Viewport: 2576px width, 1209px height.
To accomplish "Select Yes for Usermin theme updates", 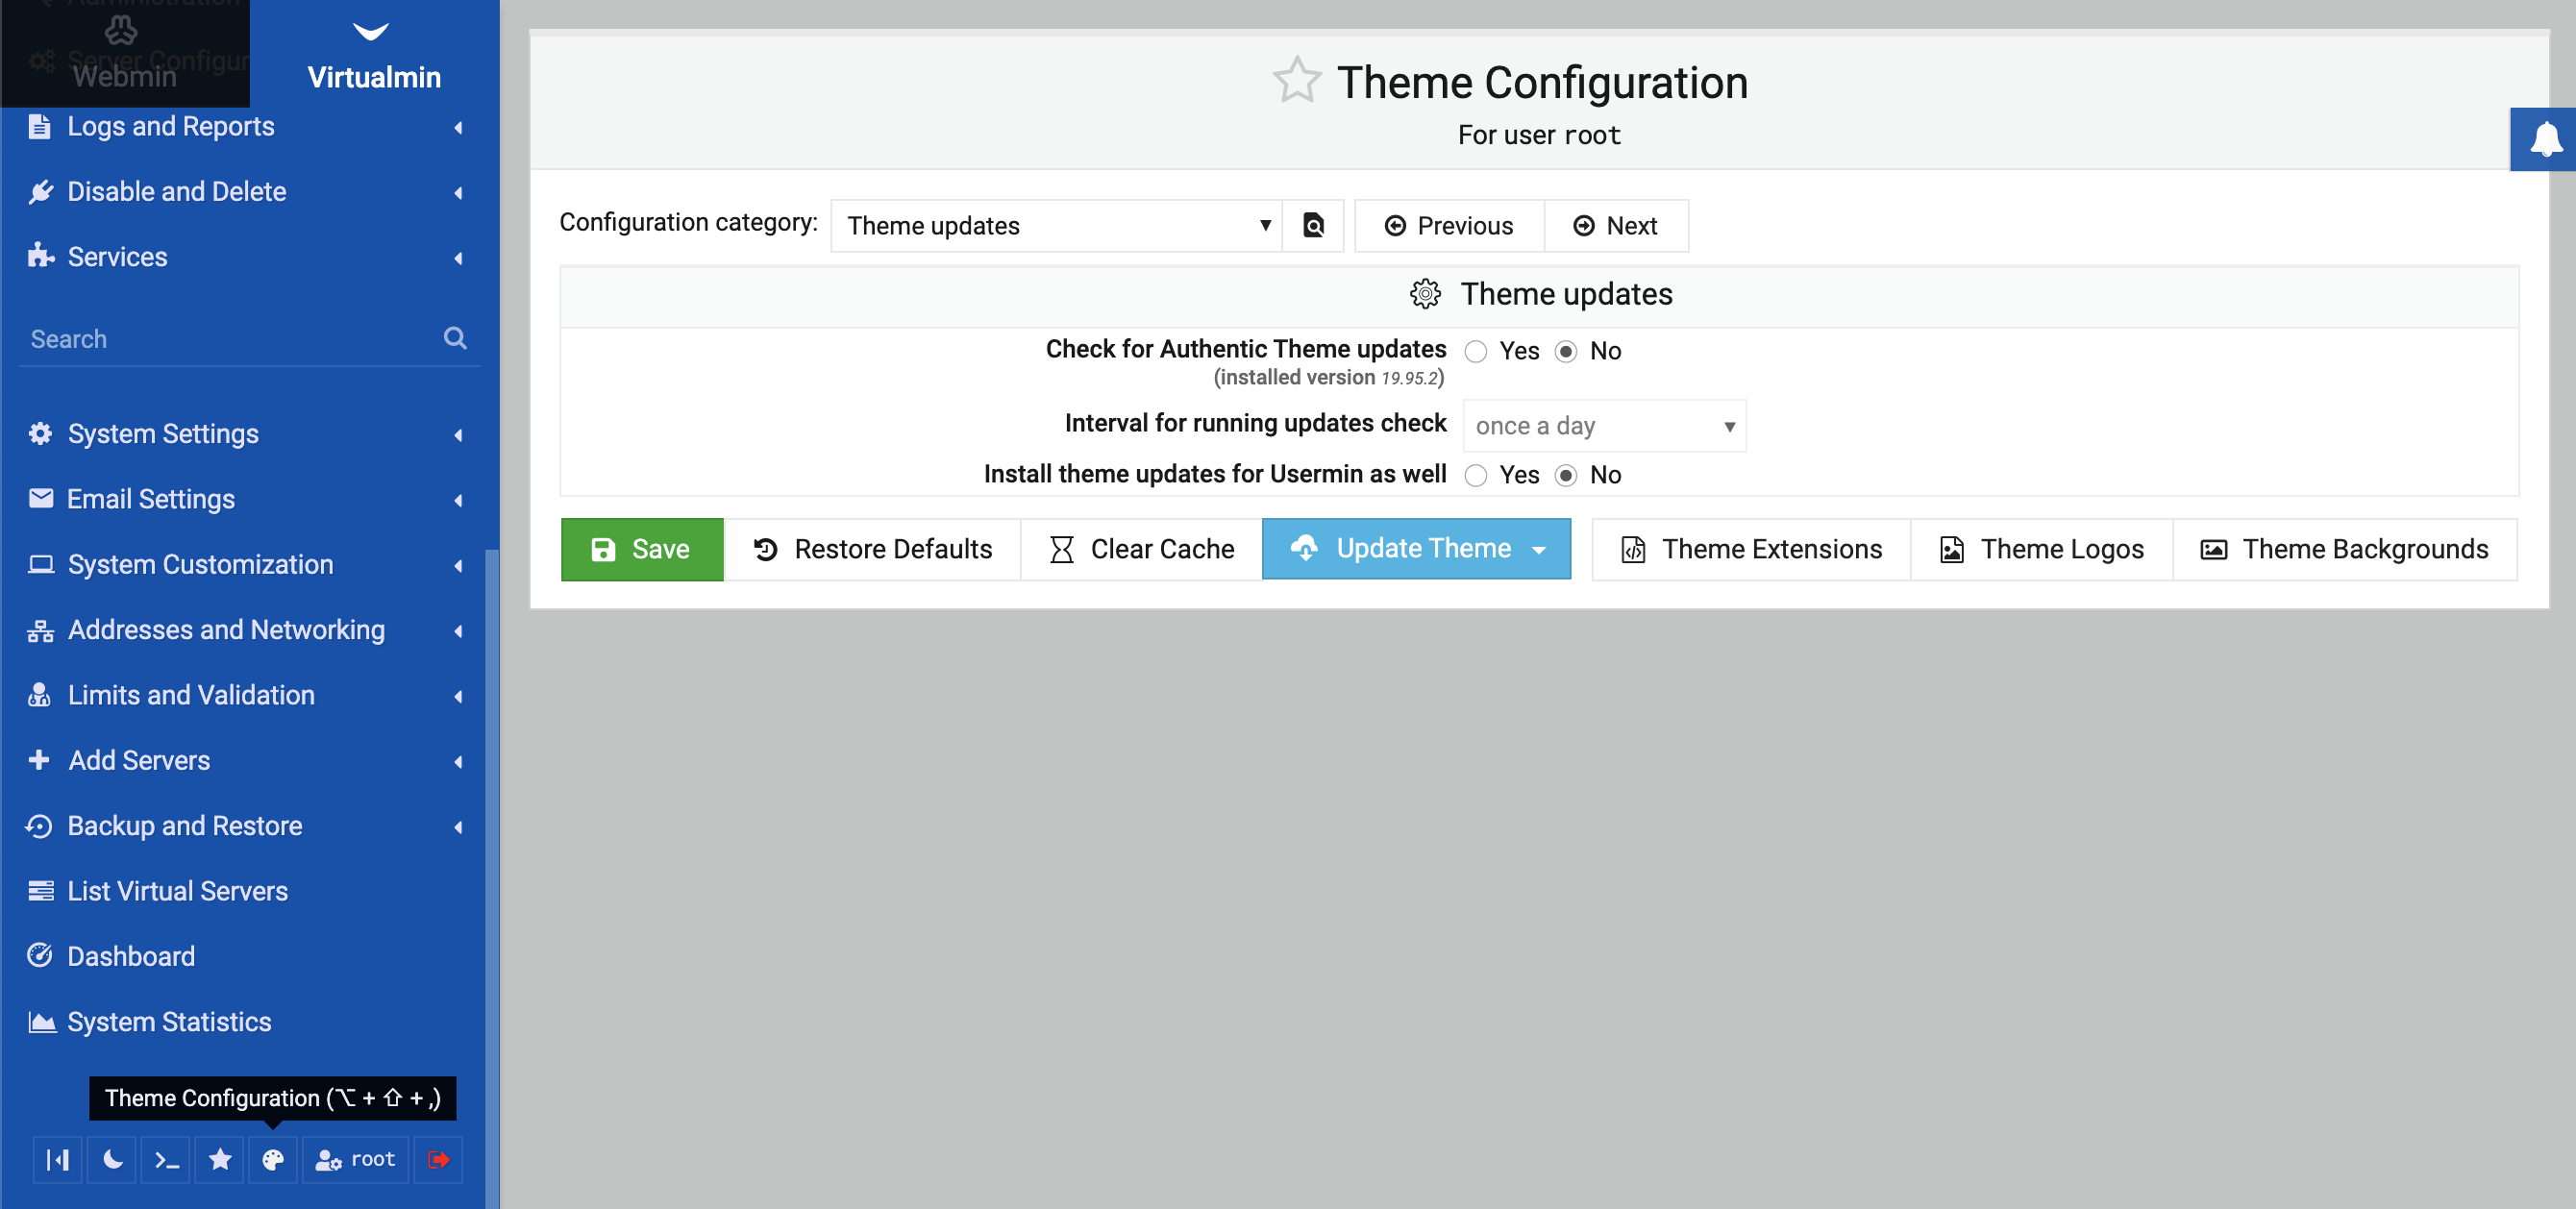I will (1476, 475).
